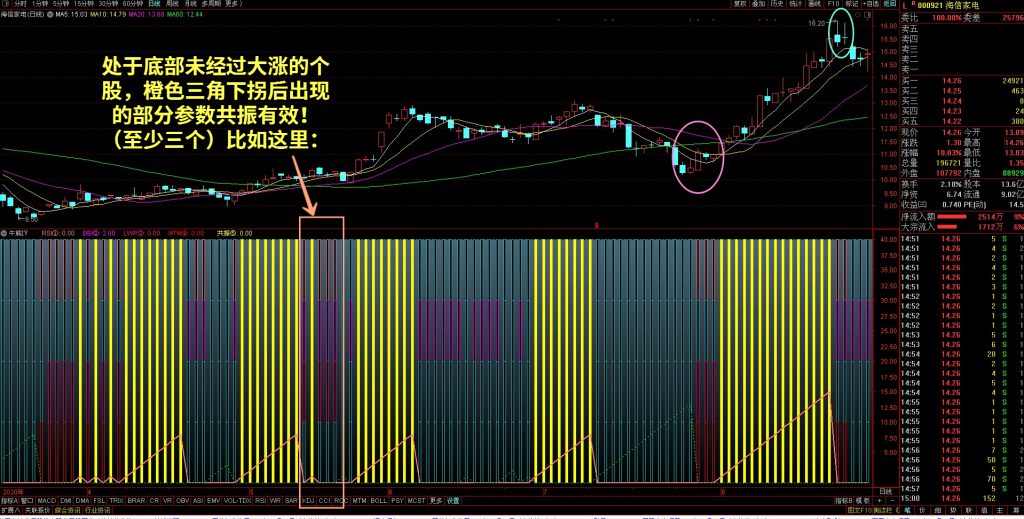This screenshot has height=519, width=1024.
Task: Click the 叠加 overlay toolbar button
Action: (x=758, y=4)
